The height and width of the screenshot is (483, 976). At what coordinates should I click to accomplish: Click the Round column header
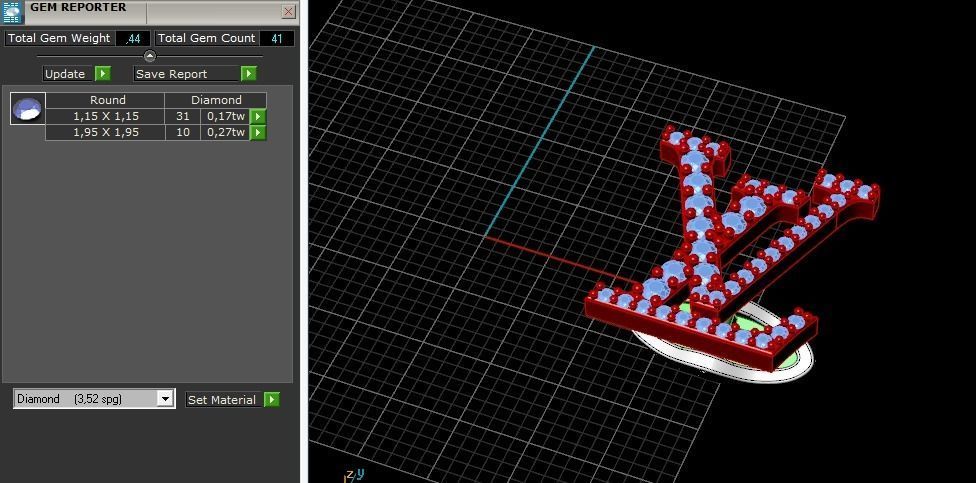(x=105, y=100)
